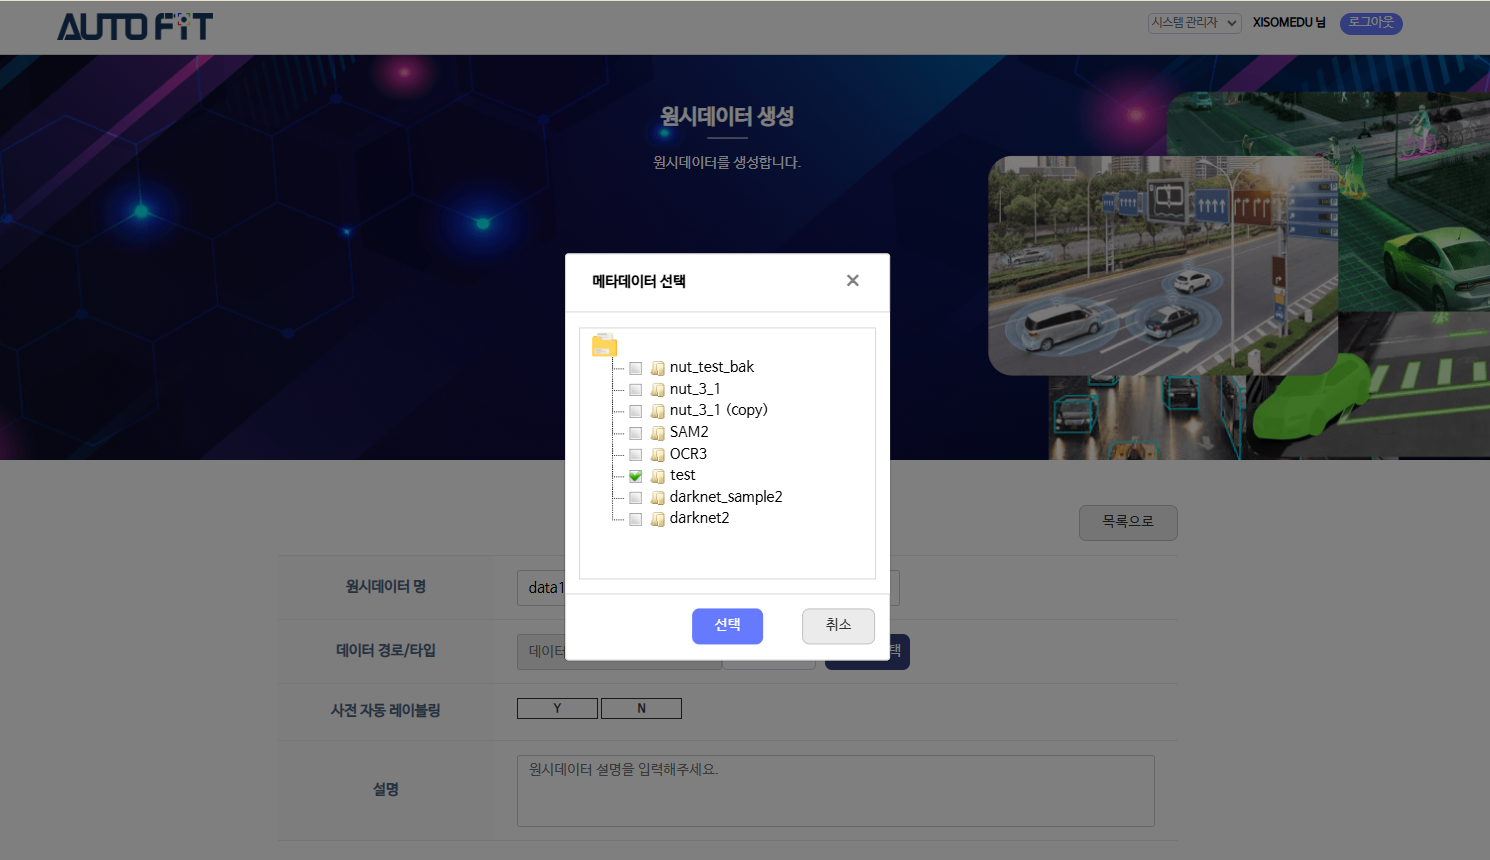
Task: Click the AUTO FIT logo
Action: 135,27
